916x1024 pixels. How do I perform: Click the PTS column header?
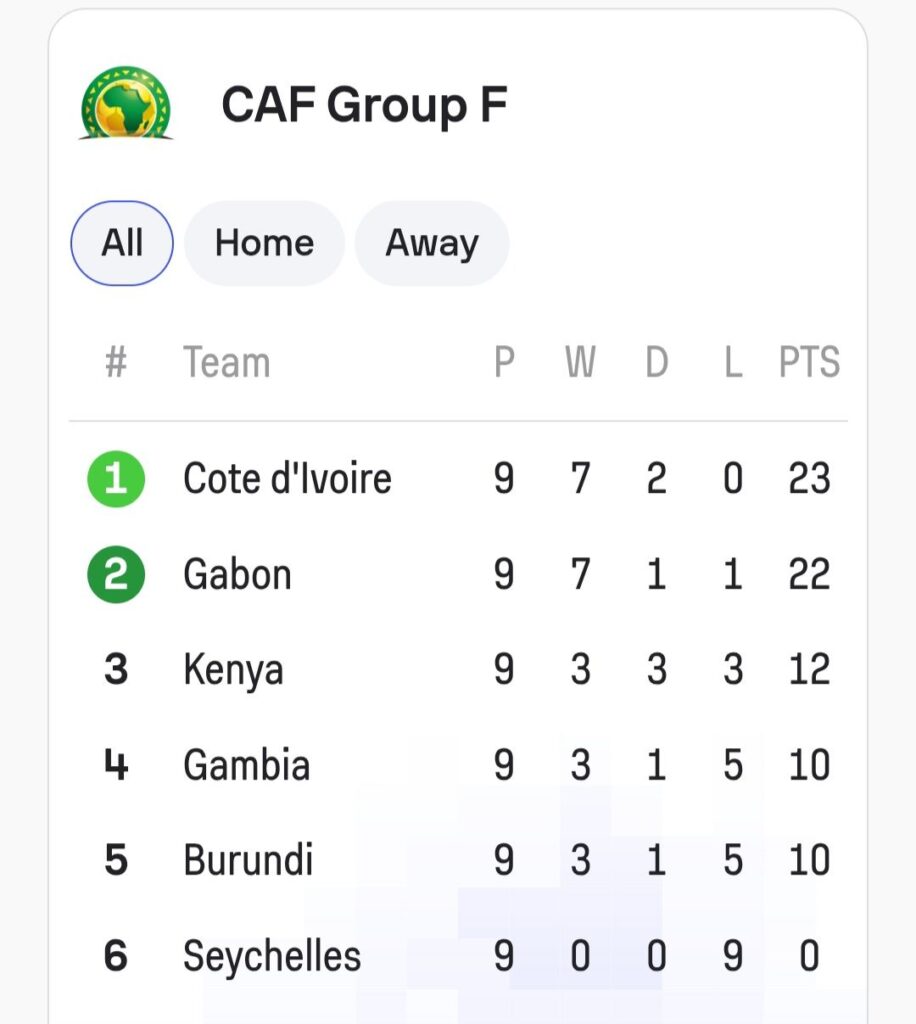click(809, 363)
